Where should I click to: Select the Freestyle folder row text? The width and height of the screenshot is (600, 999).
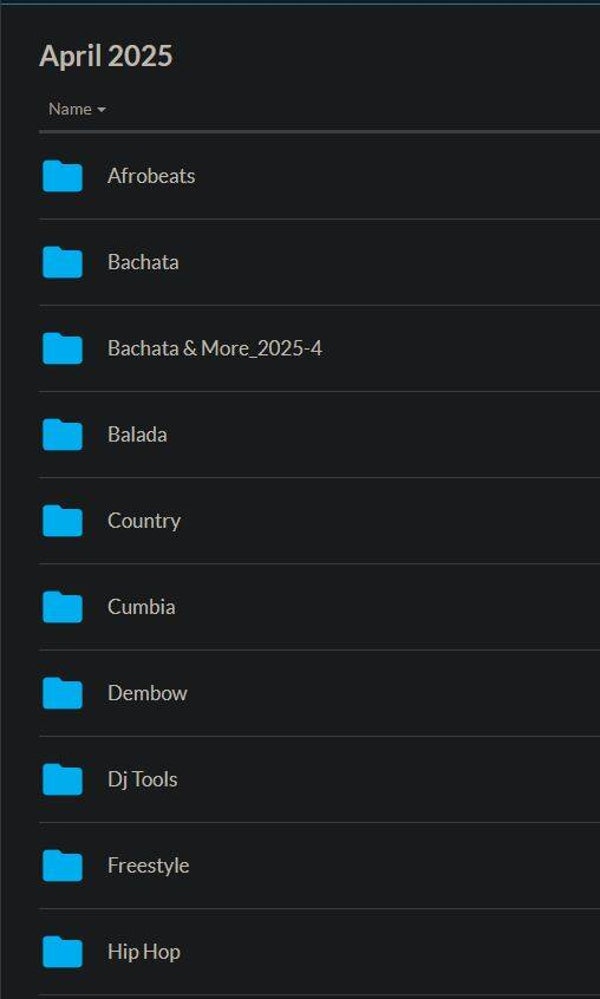[x=148, y=865]
